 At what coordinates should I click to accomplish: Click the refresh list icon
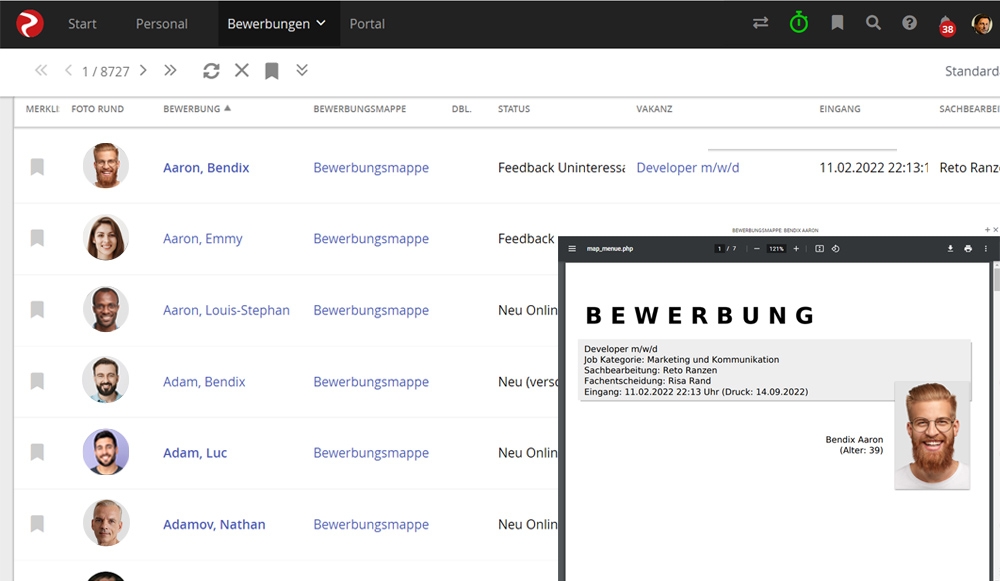pos(211,71)
